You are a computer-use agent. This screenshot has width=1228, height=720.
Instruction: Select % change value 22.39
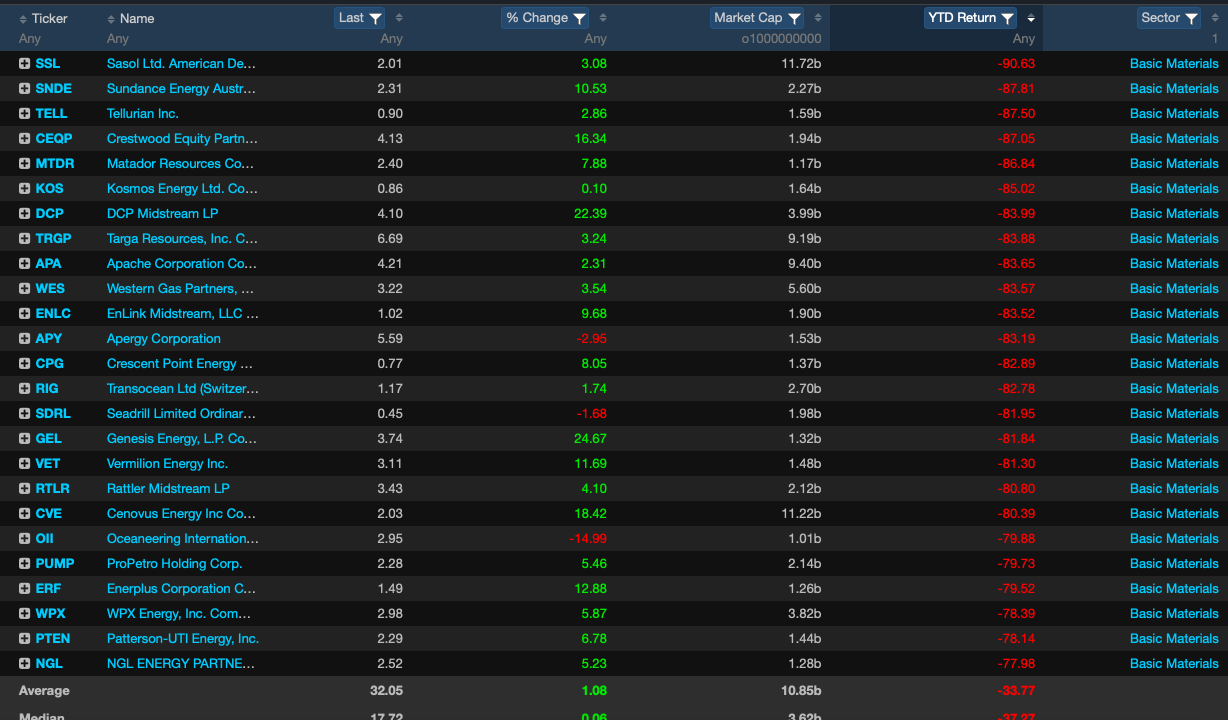tap(590, 213)
